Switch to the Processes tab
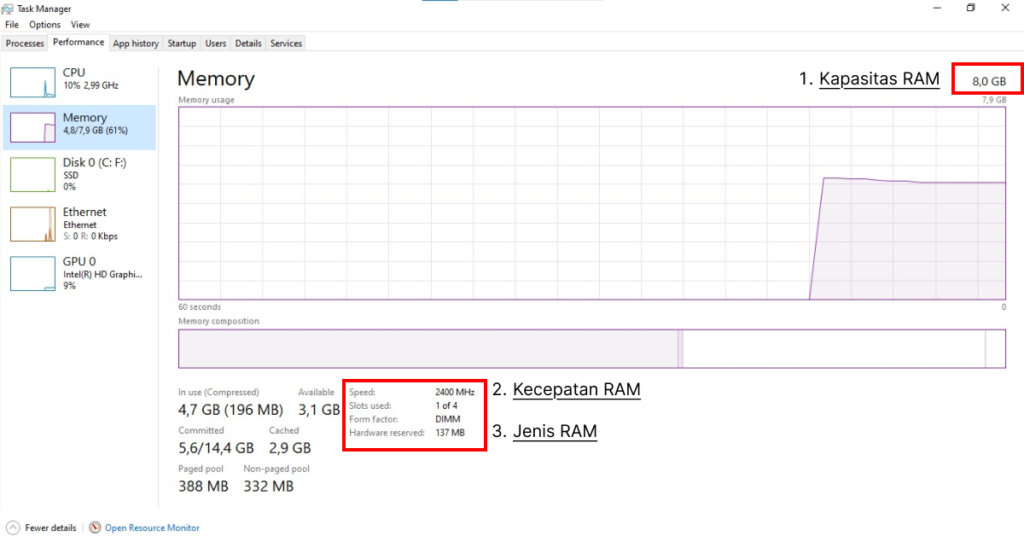The image size is (1024, 536). click(x=25, y=43)
